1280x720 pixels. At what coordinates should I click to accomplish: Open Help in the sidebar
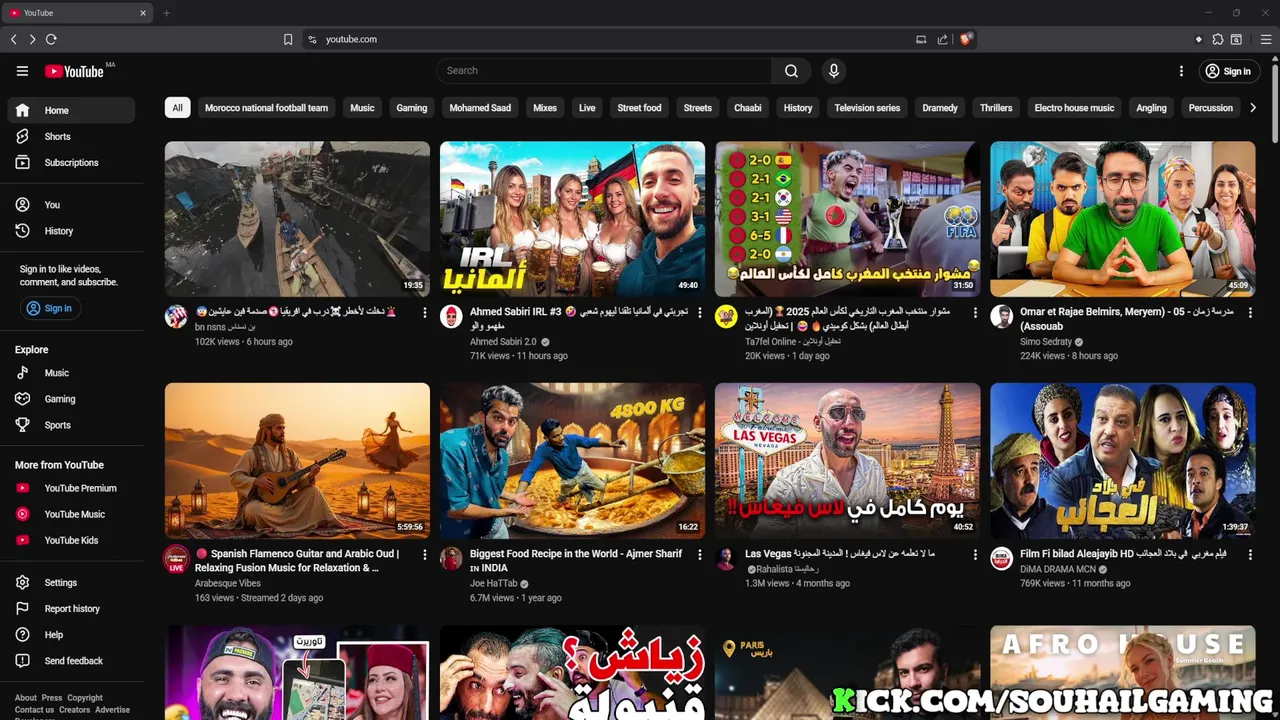tap(70, 634)
